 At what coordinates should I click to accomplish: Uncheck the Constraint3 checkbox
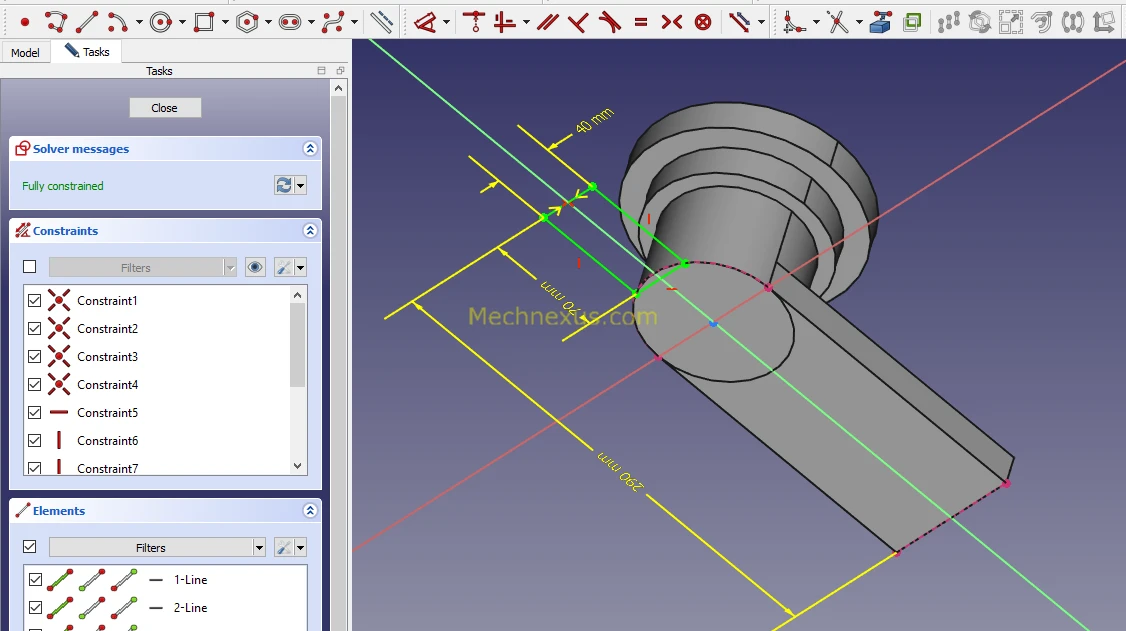pyautogui.click(x=35, y=357)
